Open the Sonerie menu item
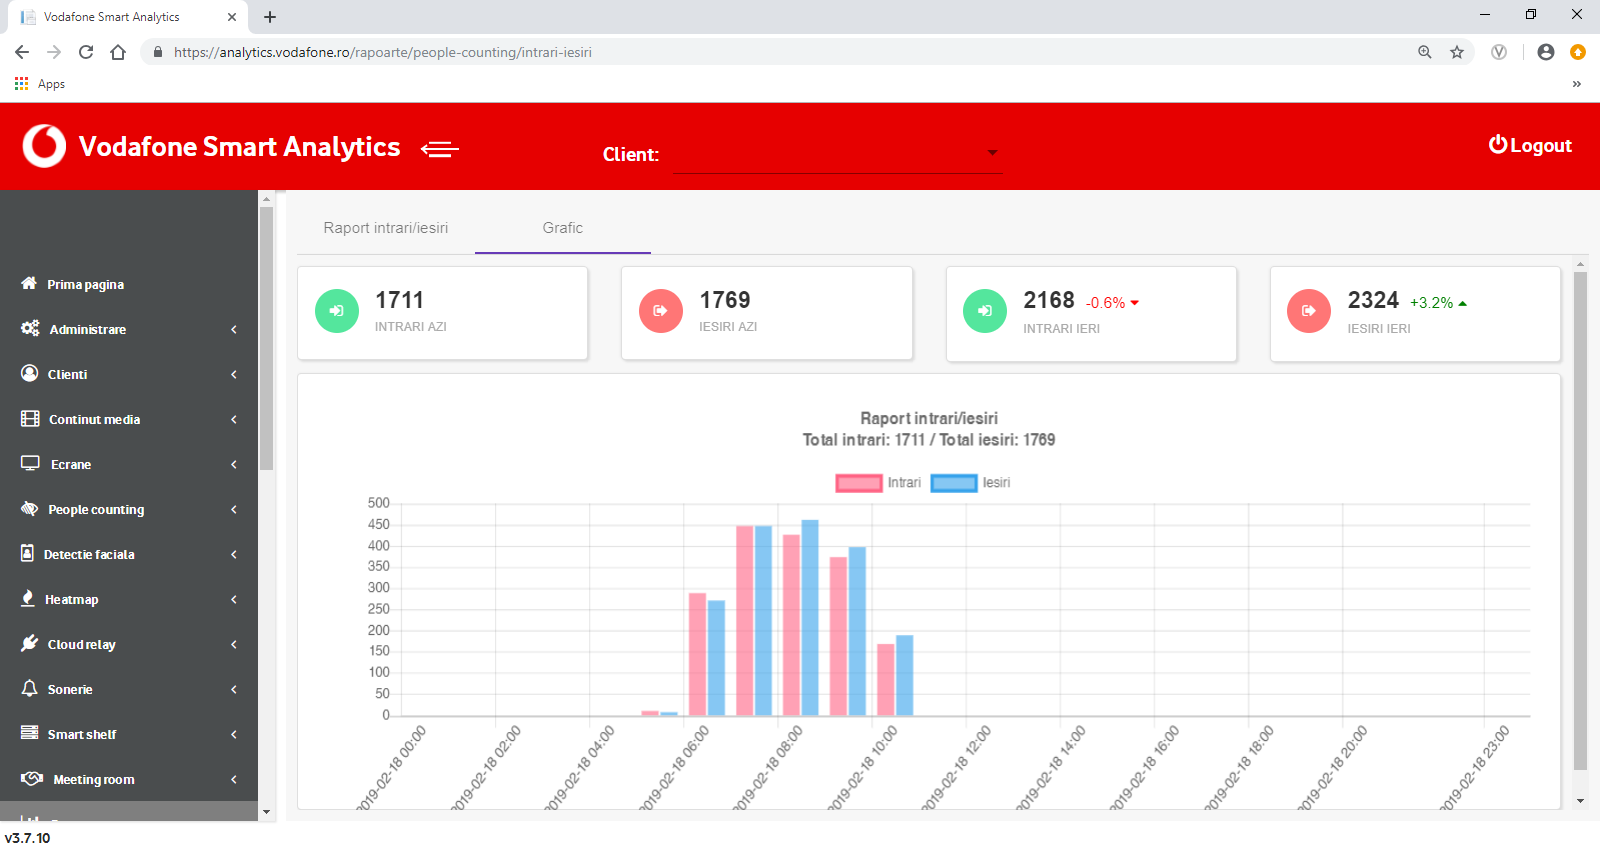 [x=70, y=689]
